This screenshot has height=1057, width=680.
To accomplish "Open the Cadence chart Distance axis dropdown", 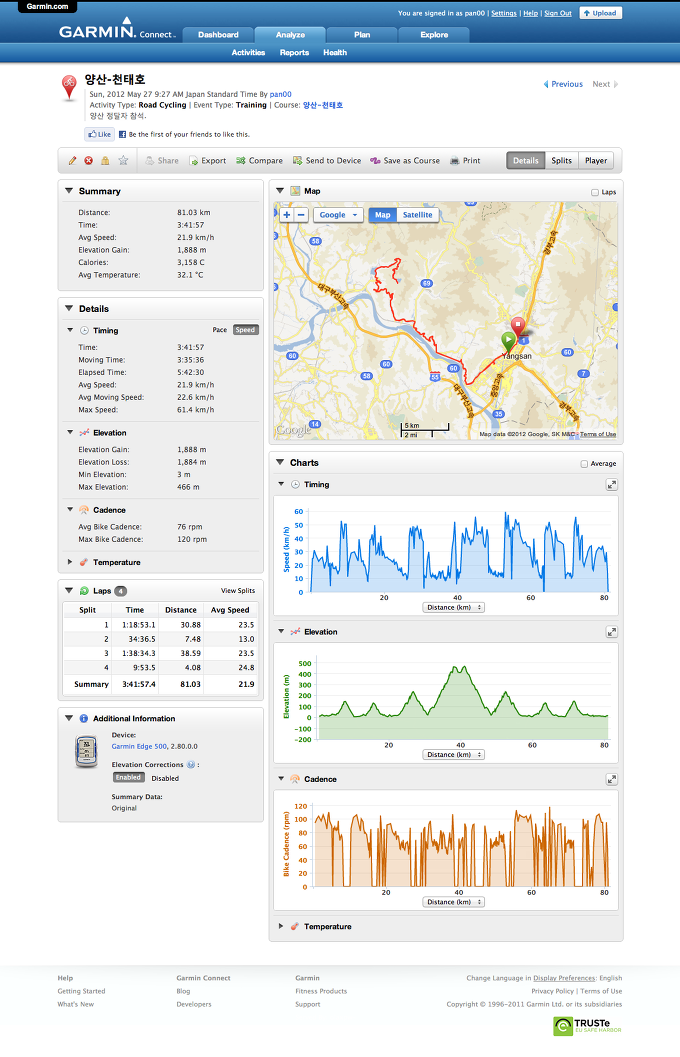I will pos(454,902).
